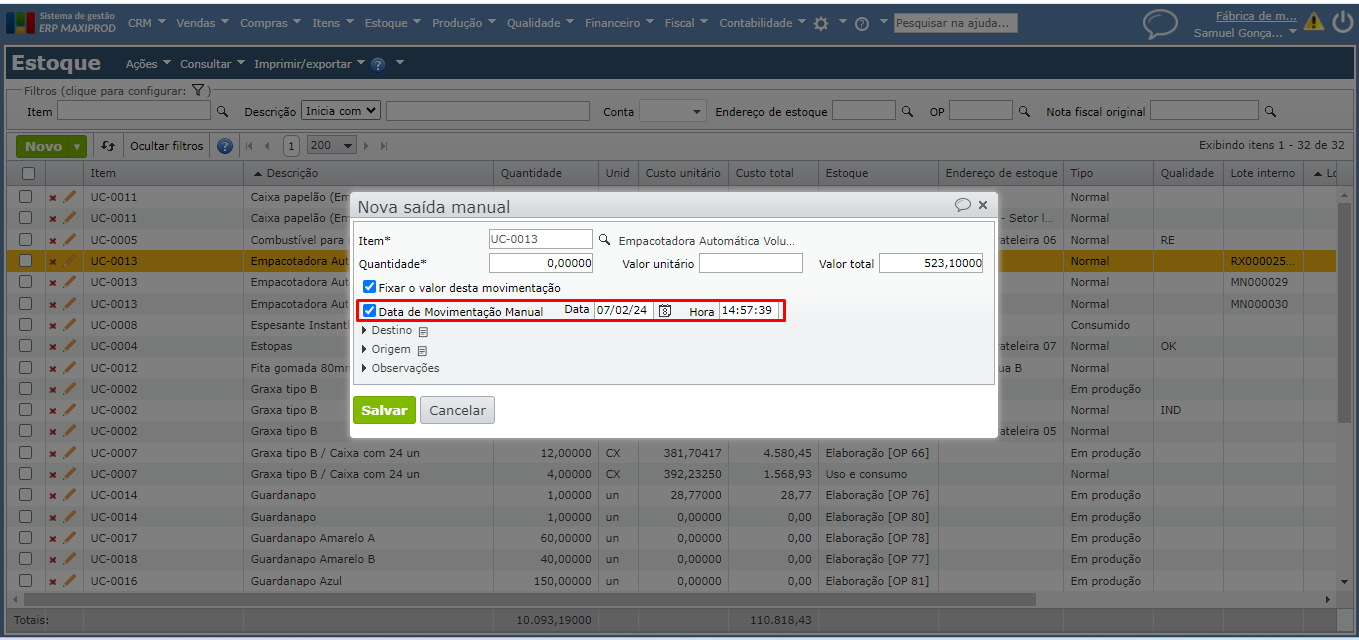Click the Origem list icon
The image size is (1359, 640).
tap(422, 350)
